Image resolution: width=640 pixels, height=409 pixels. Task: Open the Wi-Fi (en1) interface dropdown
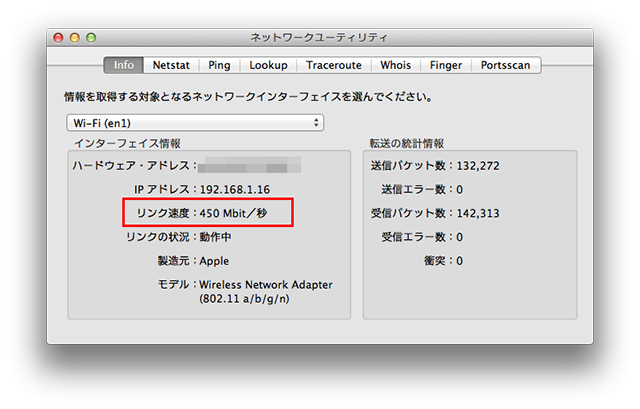coord(195,123)
